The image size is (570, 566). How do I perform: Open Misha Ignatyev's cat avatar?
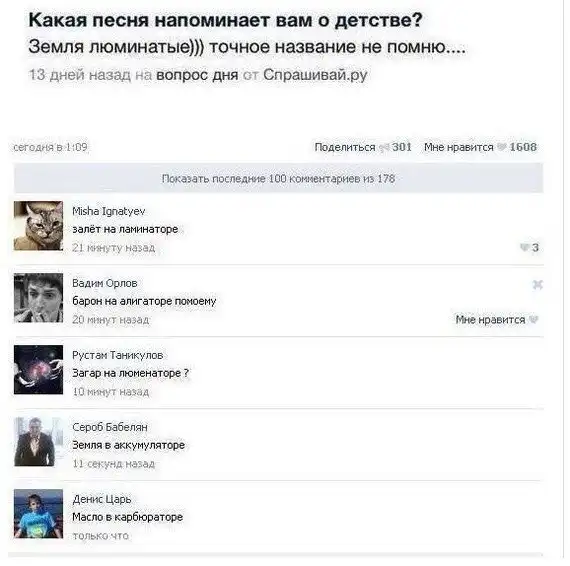(39, 226)
